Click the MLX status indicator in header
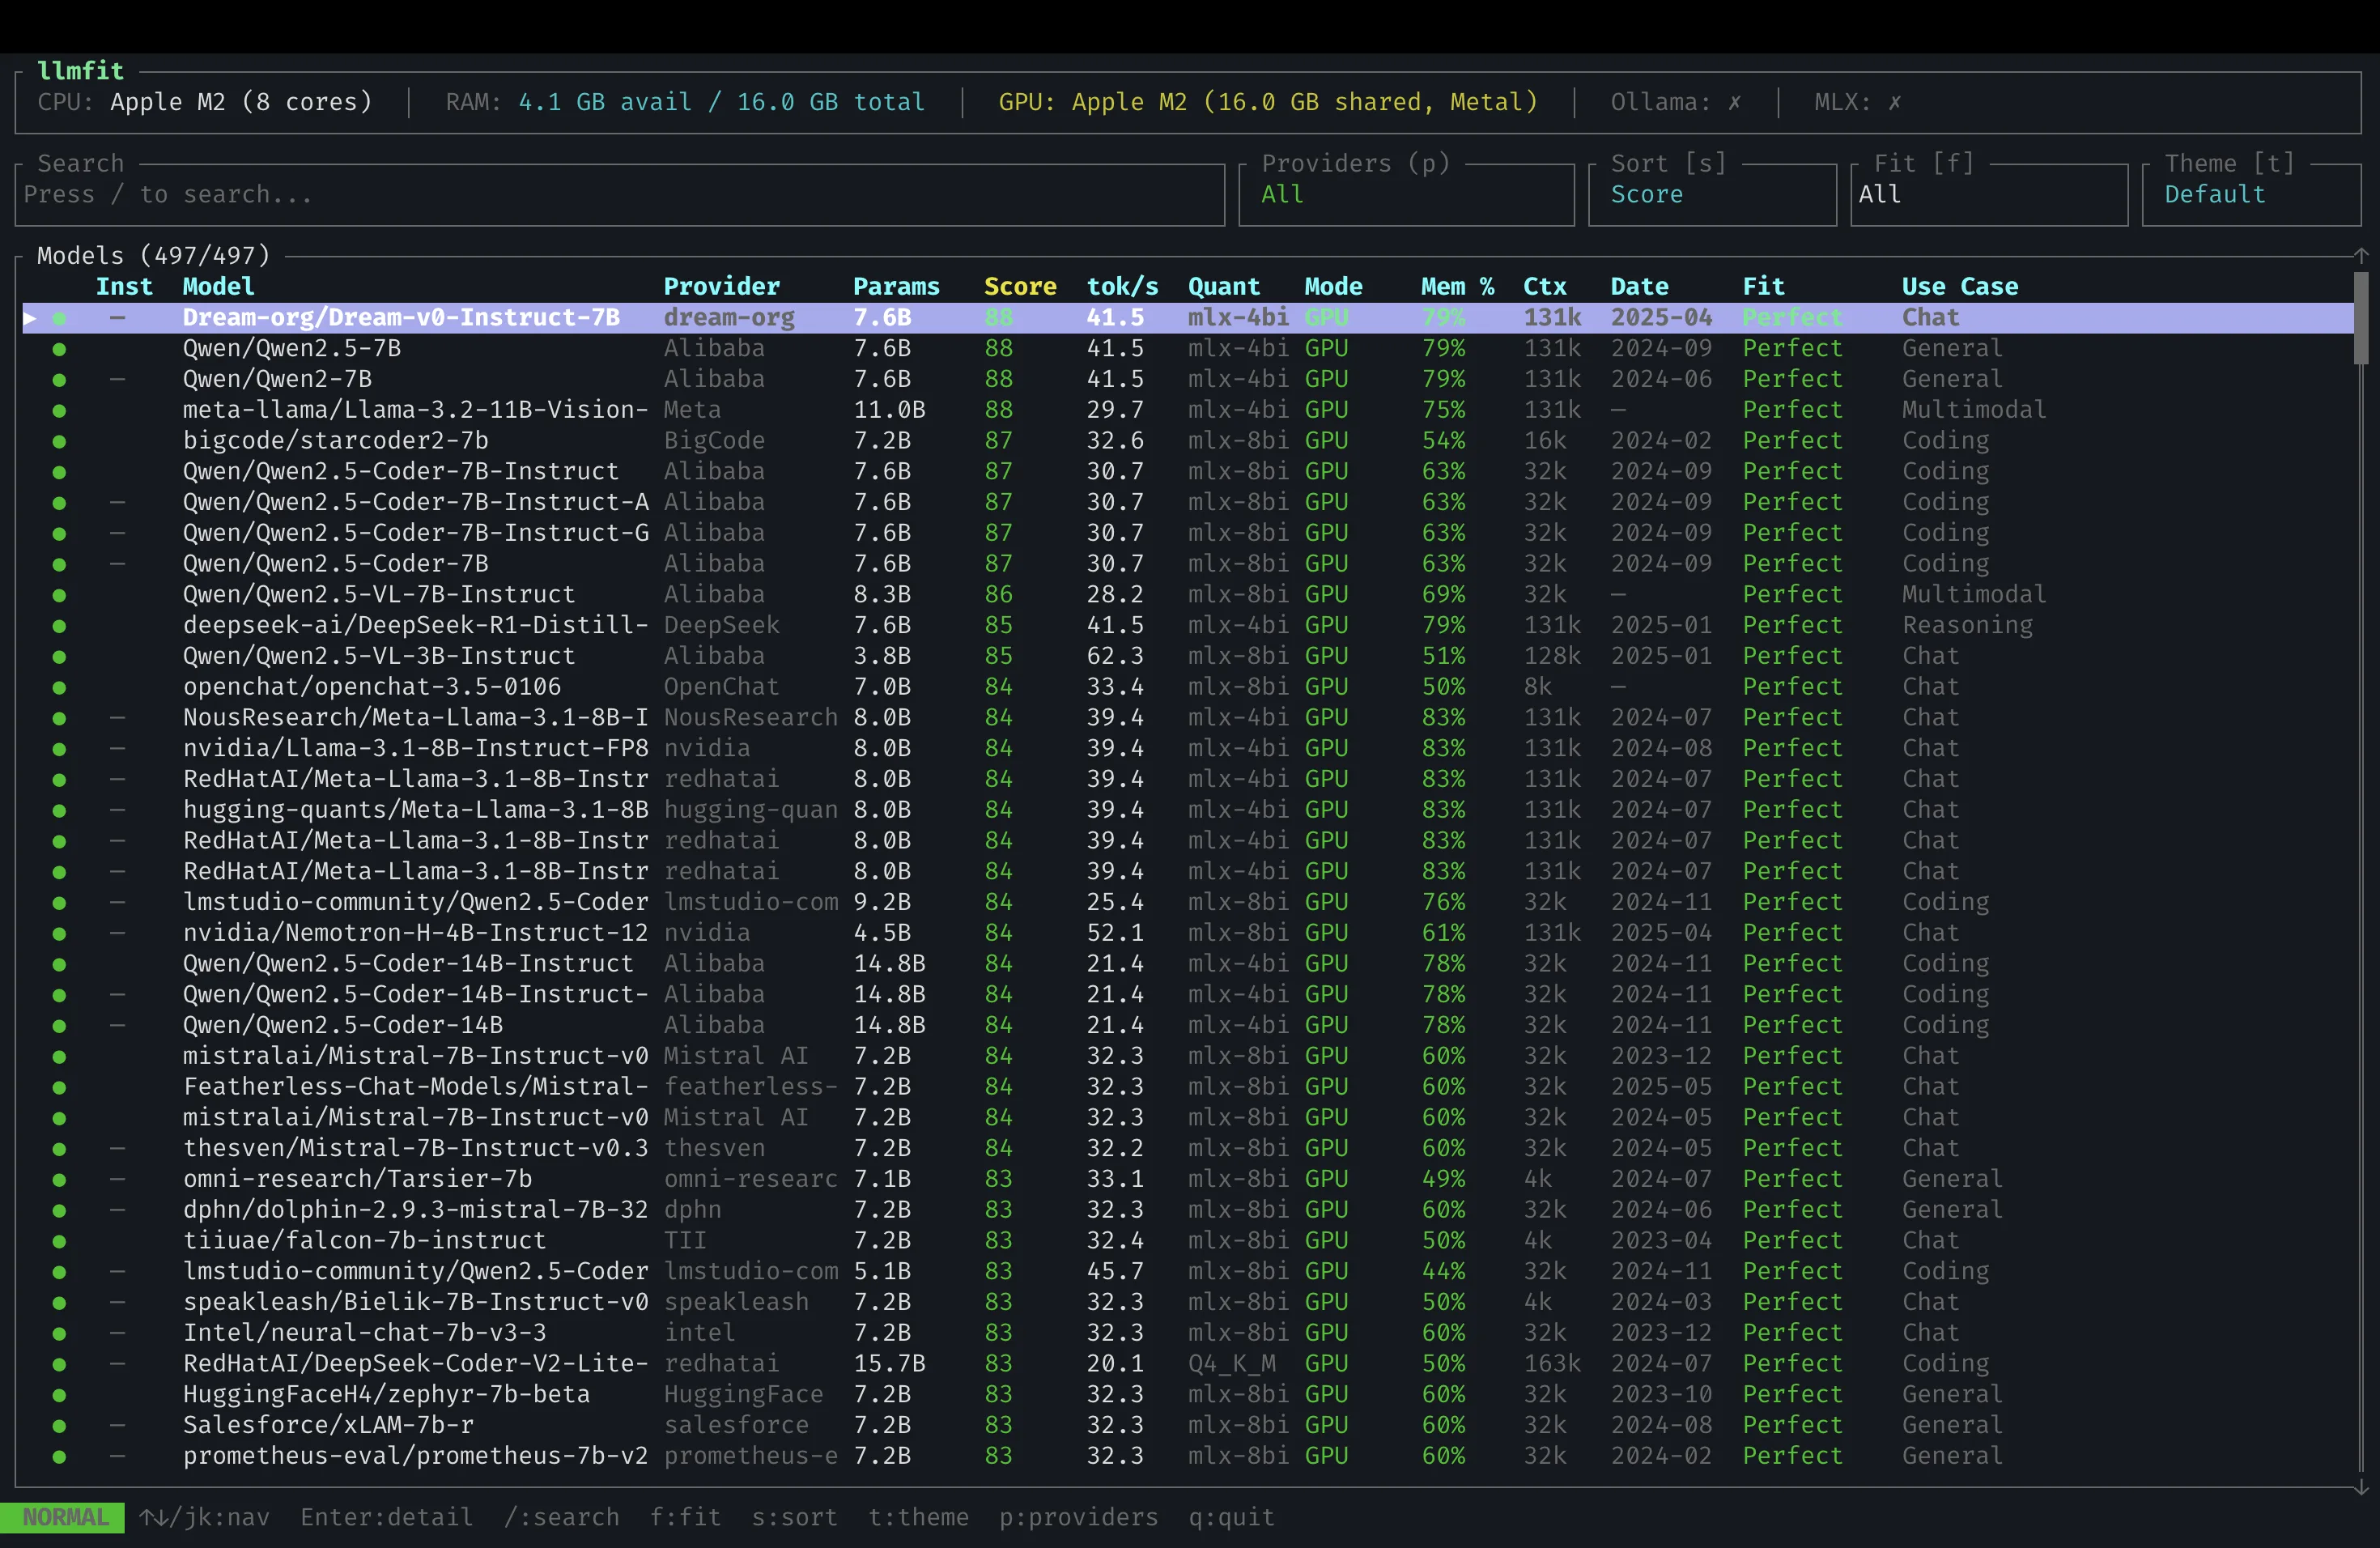This screenshot has height=1548, width=2380. [x=1858, y=102]
